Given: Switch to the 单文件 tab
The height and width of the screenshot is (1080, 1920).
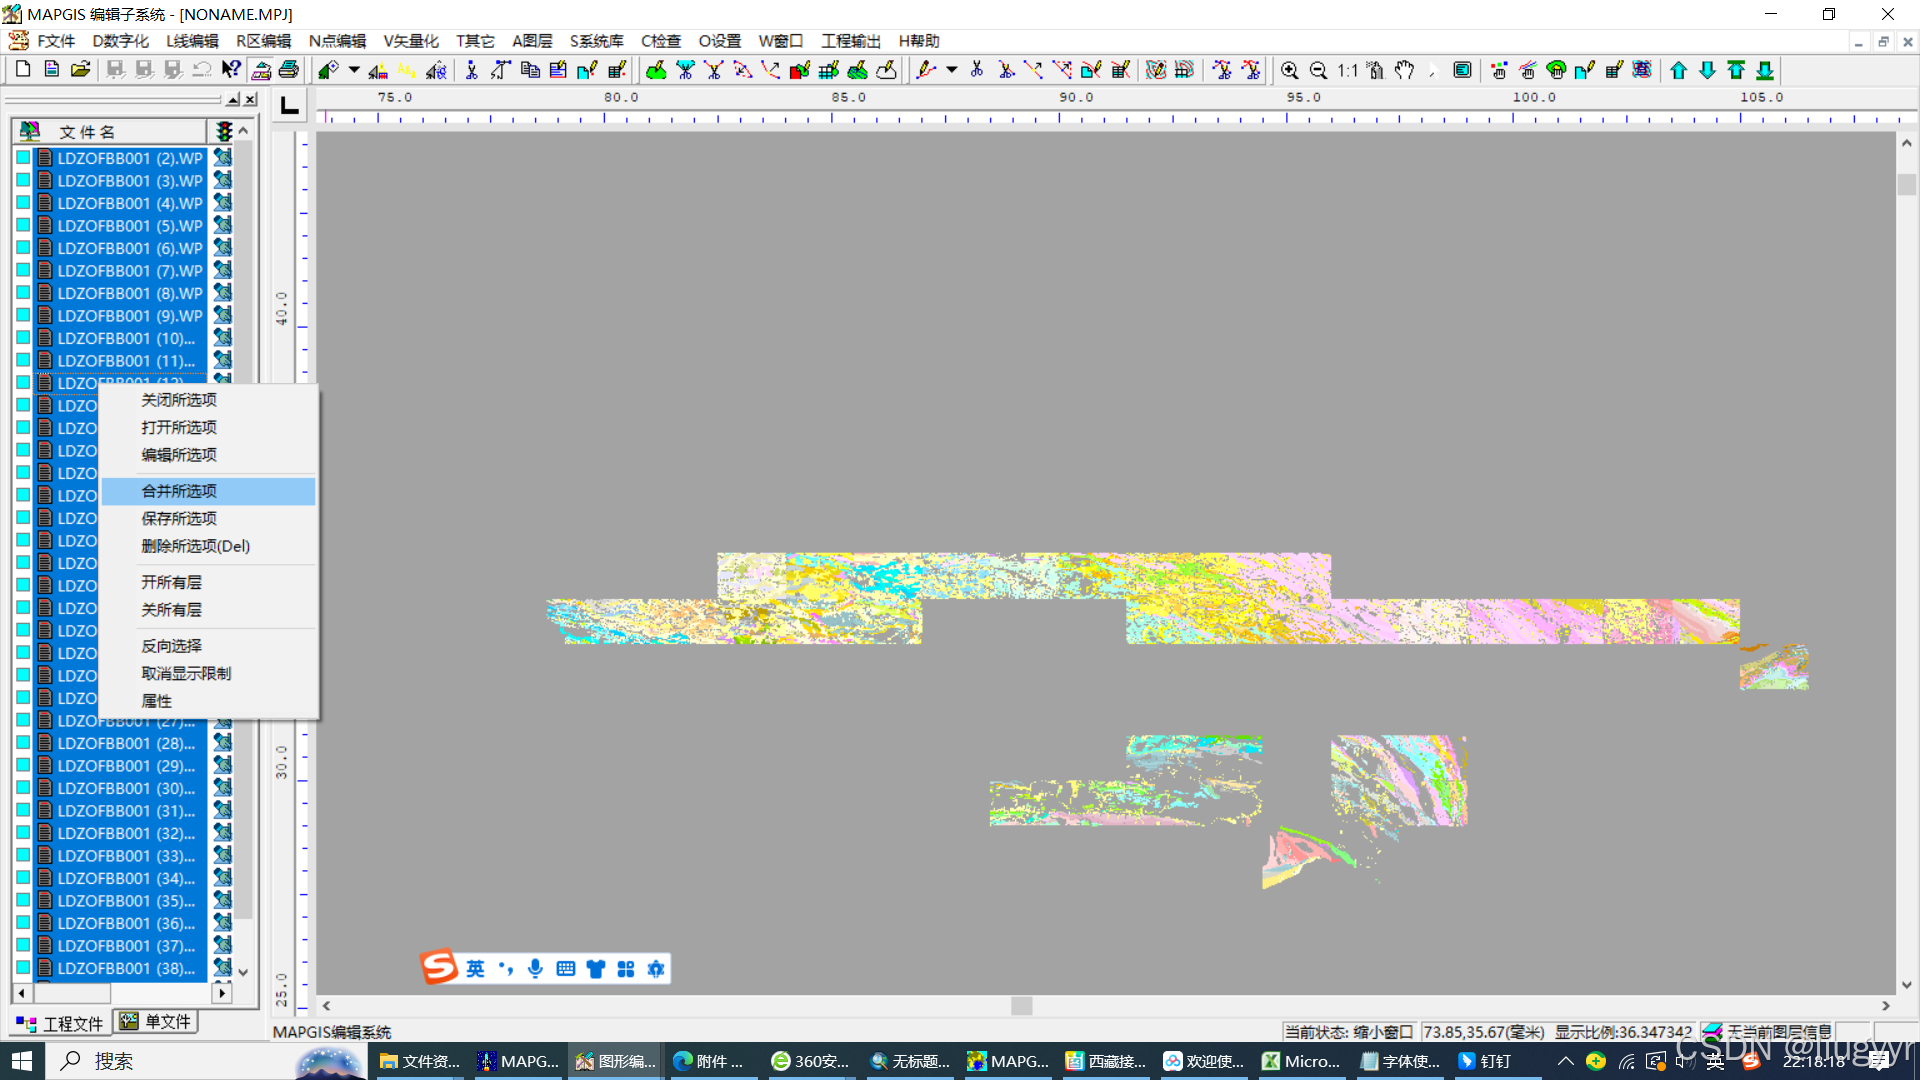Looking at the screenshot, I should coord(156,1022).
